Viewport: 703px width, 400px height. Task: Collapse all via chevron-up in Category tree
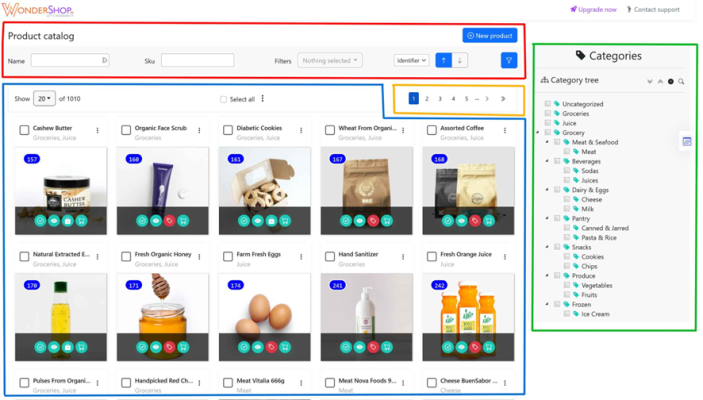point(660,82)
